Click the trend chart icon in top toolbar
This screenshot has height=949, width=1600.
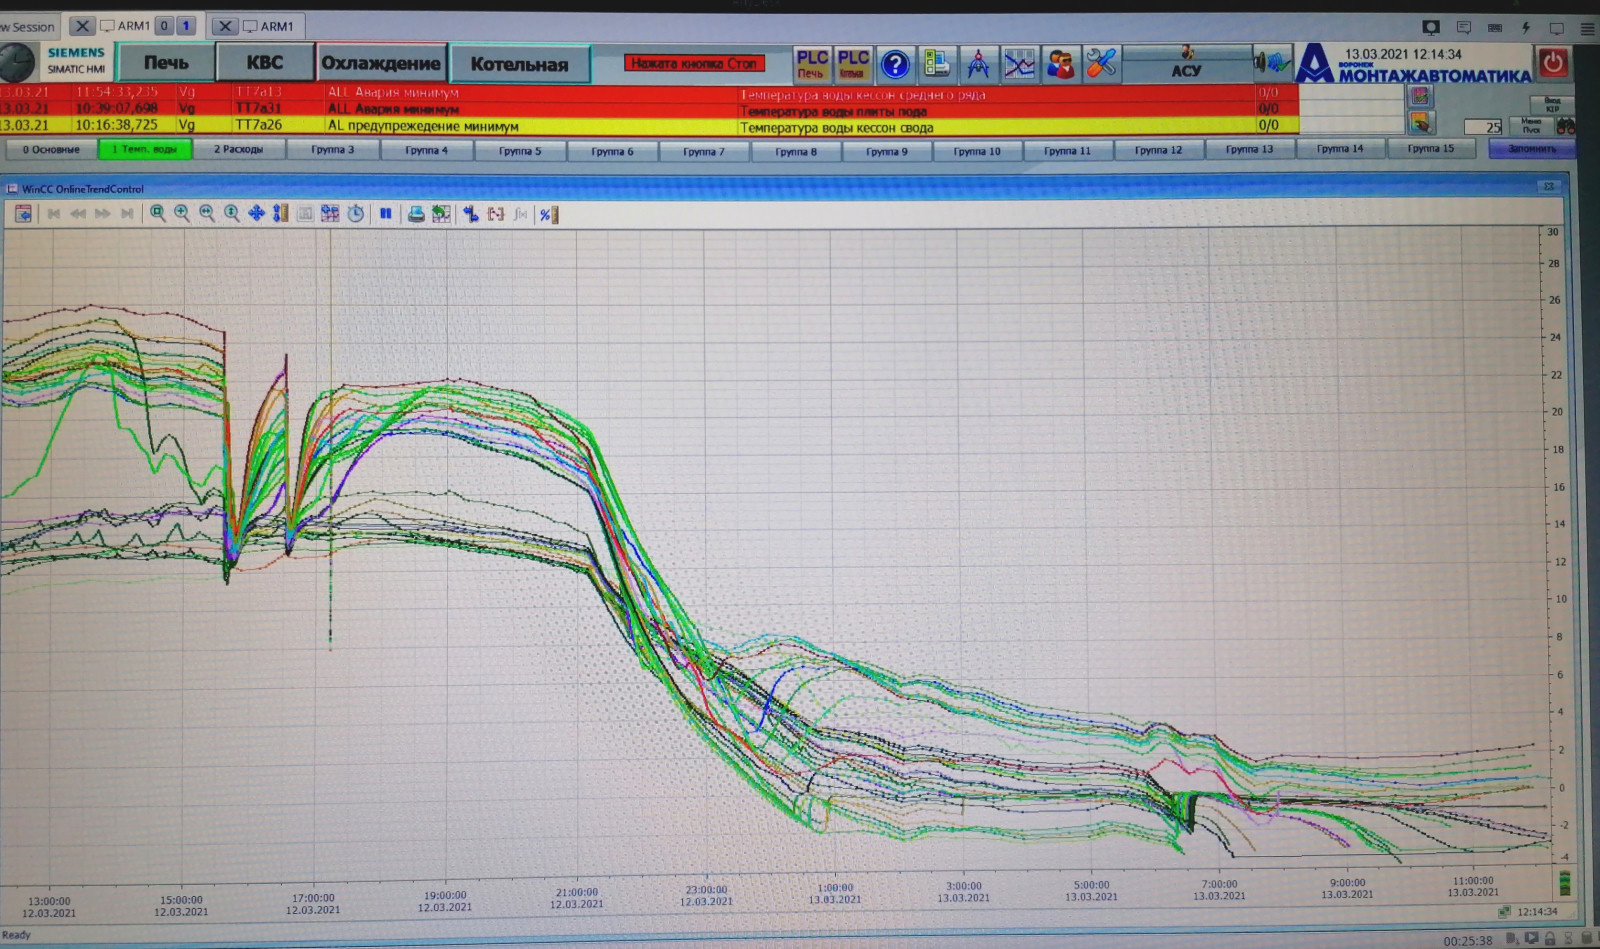[x=1019, y=65]
